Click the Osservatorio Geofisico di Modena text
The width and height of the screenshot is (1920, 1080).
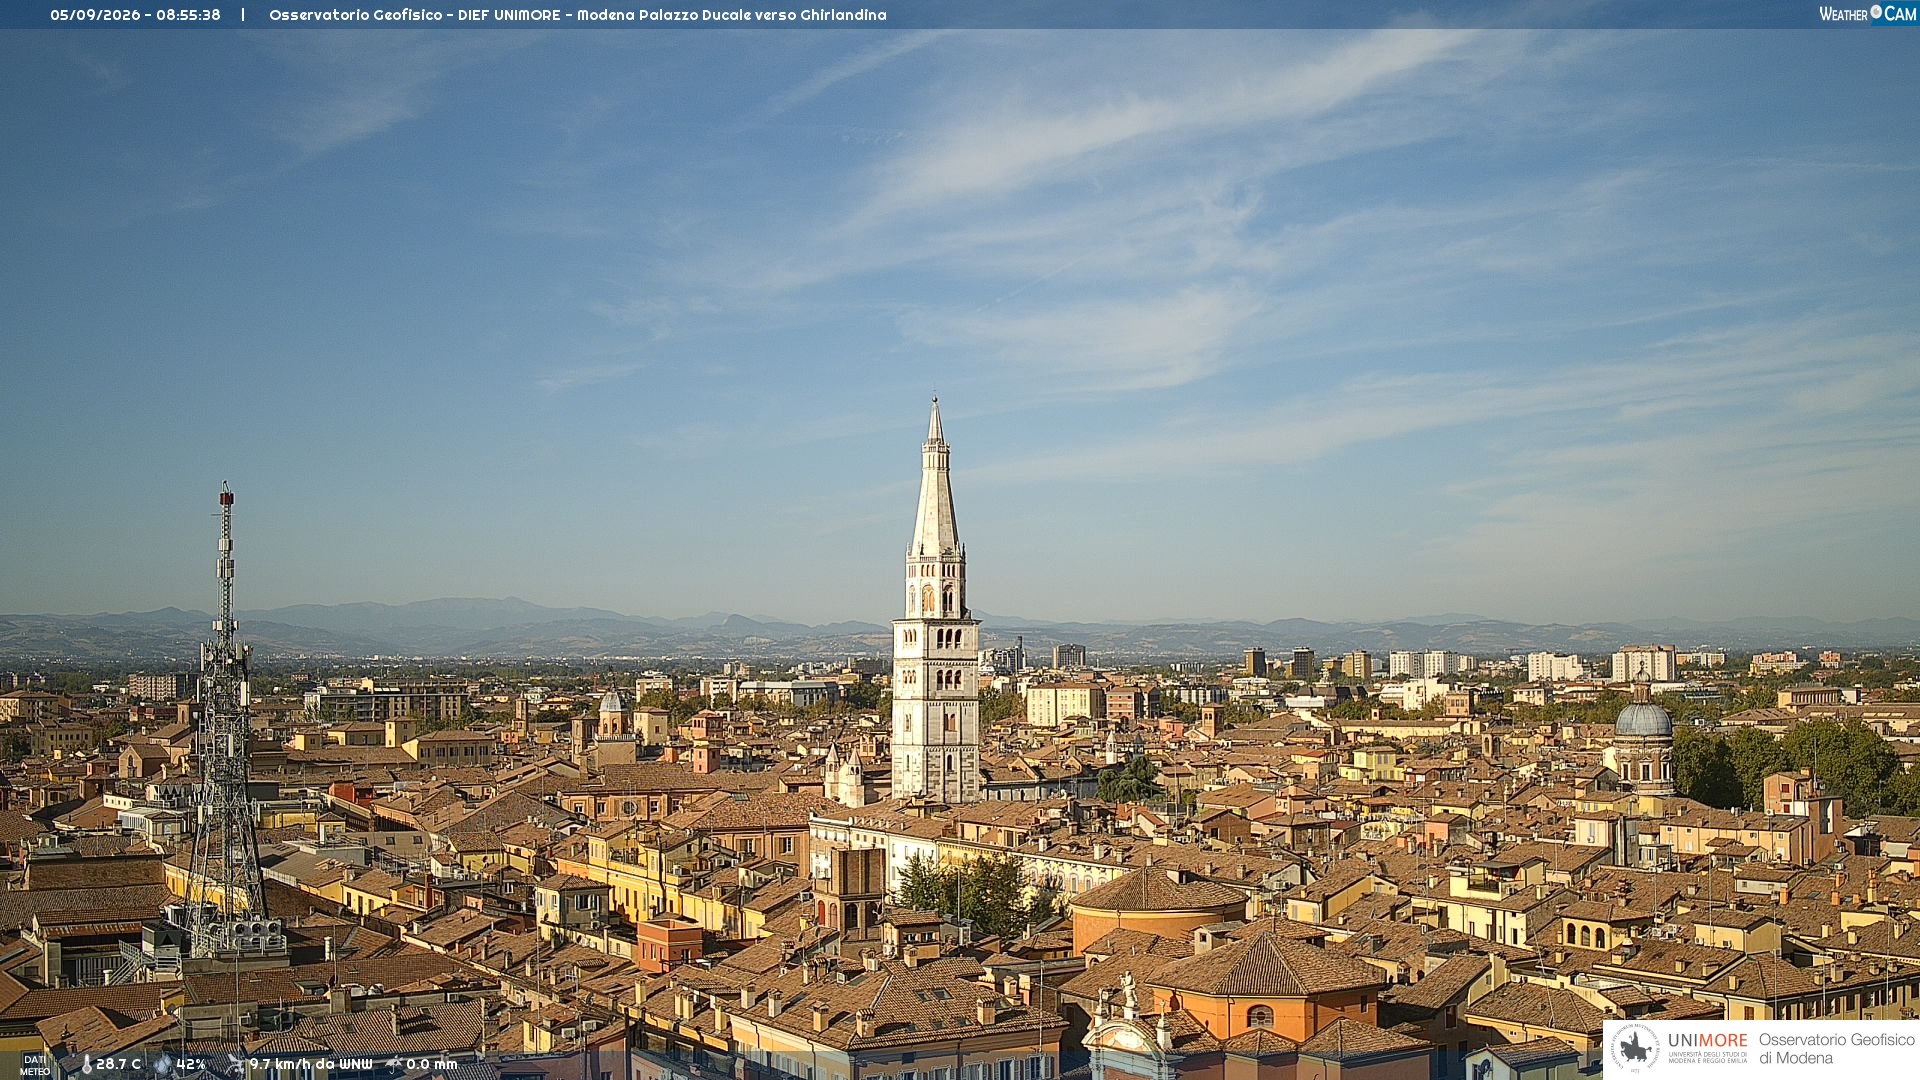pos(1836,1048)
